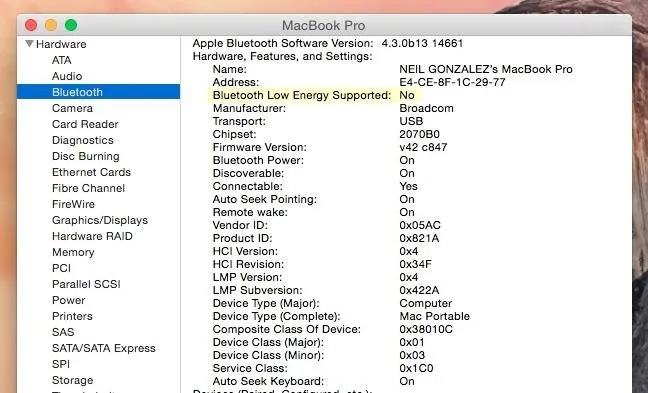Click the Remote wake label
The height and width of the screenshot is (393, 648).
click(x=250, y=212)
